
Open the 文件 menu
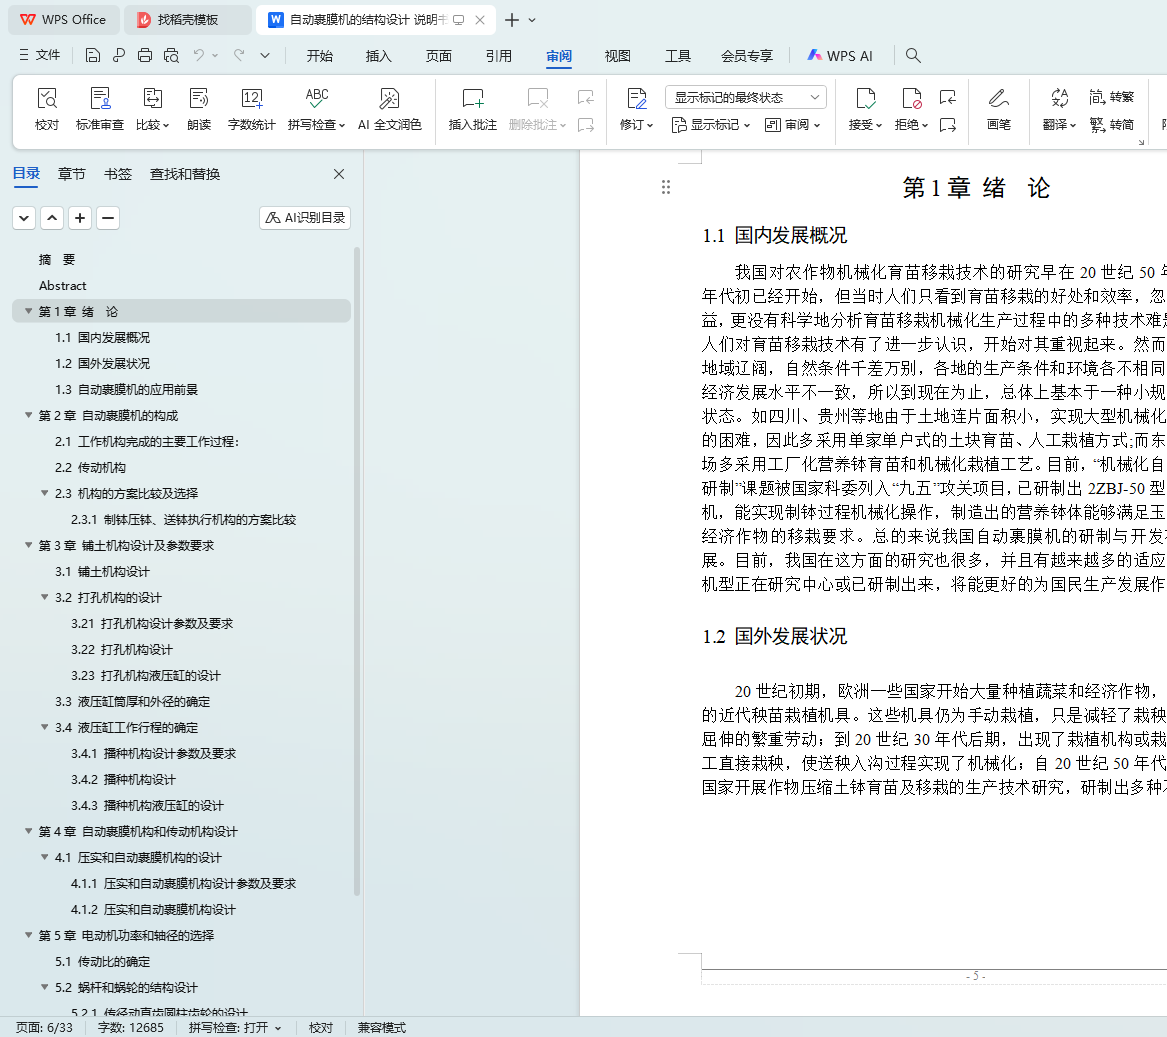coord(39,55)
